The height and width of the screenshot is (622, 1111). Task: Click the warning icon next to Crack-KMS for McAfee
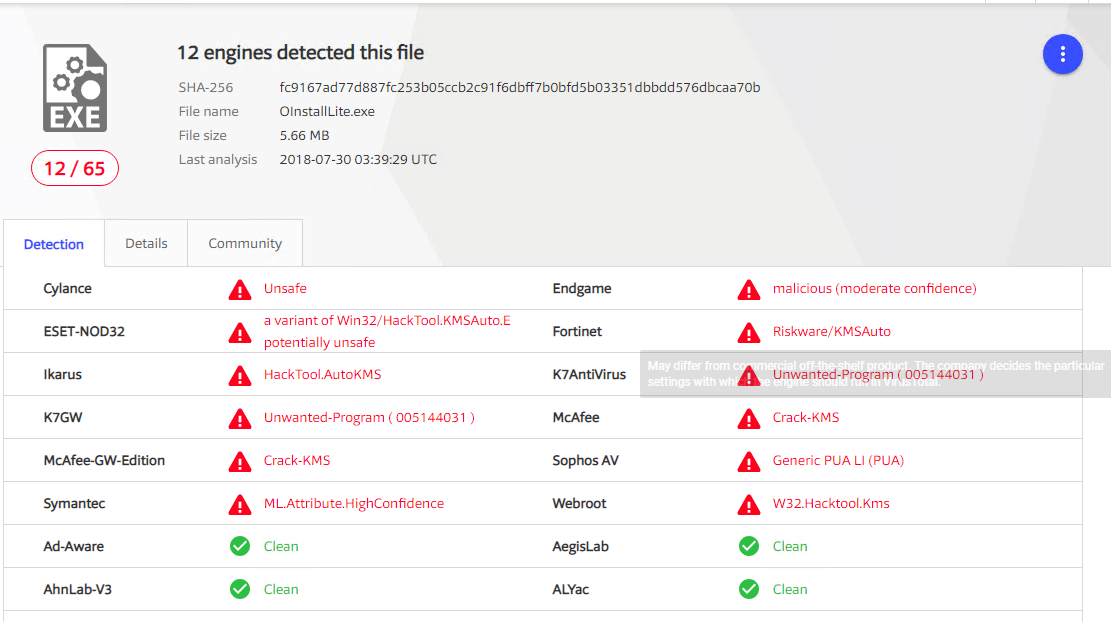click(749, 419)
